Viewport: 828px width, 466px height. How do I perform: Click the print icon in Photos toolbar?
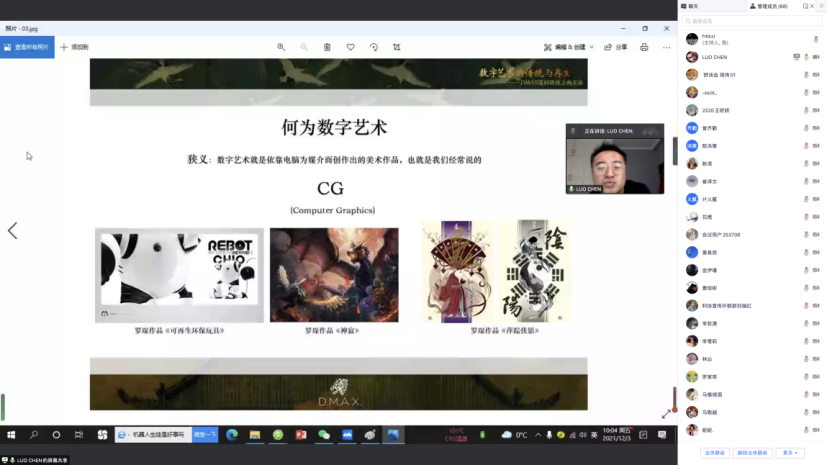tap(644, 47)
